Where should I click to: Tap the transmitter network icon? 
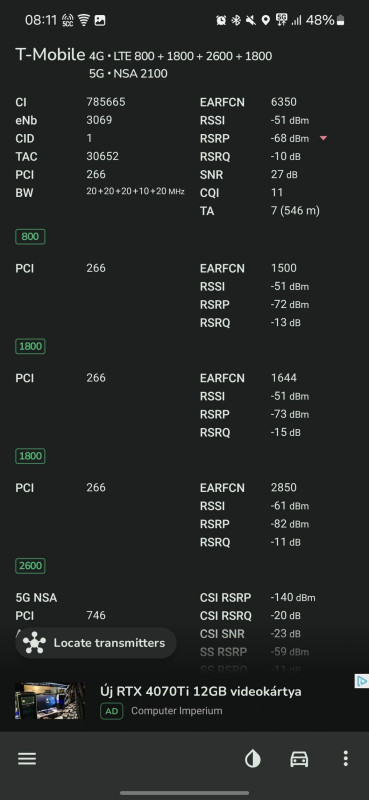pos(35,643)
